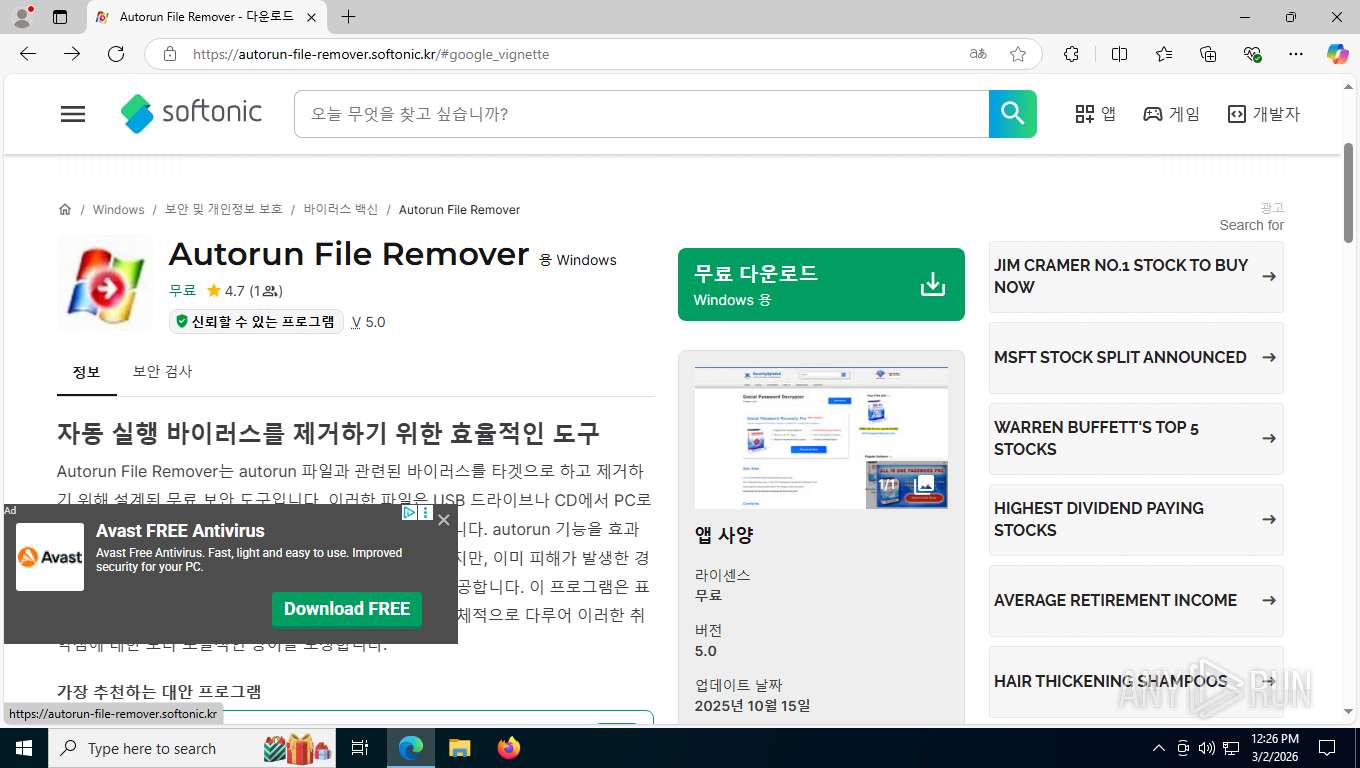Viewport: 1360px width, 768px height.
Task: Open the notifications center icon
Action: pos(1327,748)
